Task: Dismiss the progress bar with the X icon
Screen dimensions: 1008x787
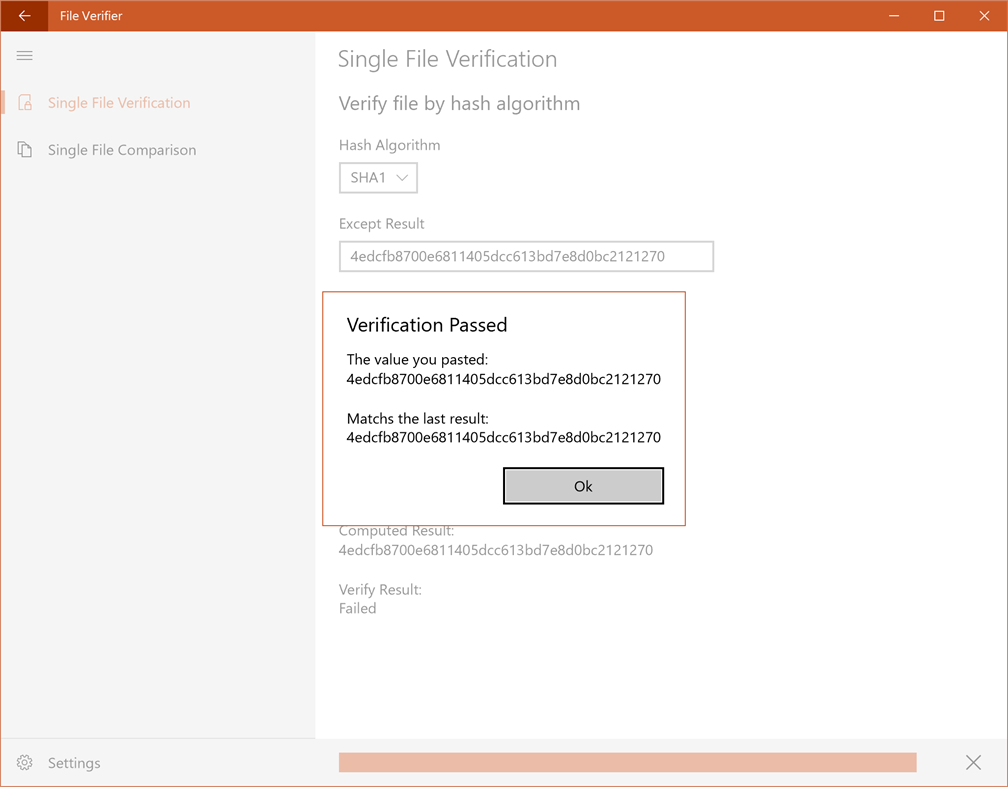Action: tap(973, 762)
